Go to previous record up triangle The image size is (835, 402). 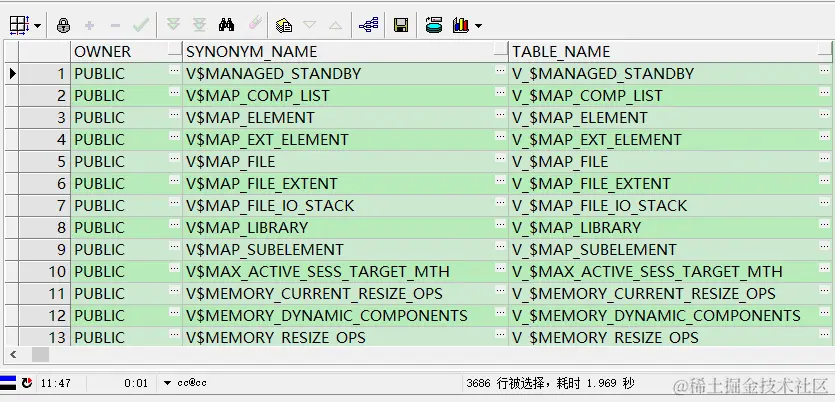[x=335, y=25]
